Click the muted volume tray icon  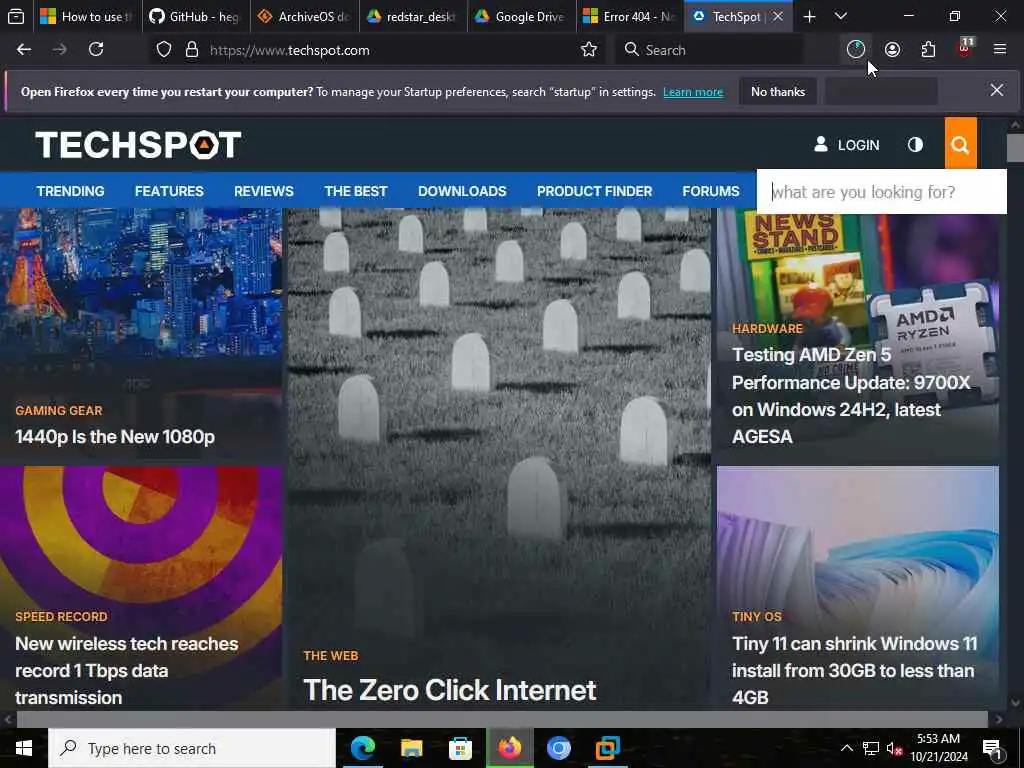click(x=894, y=748)
